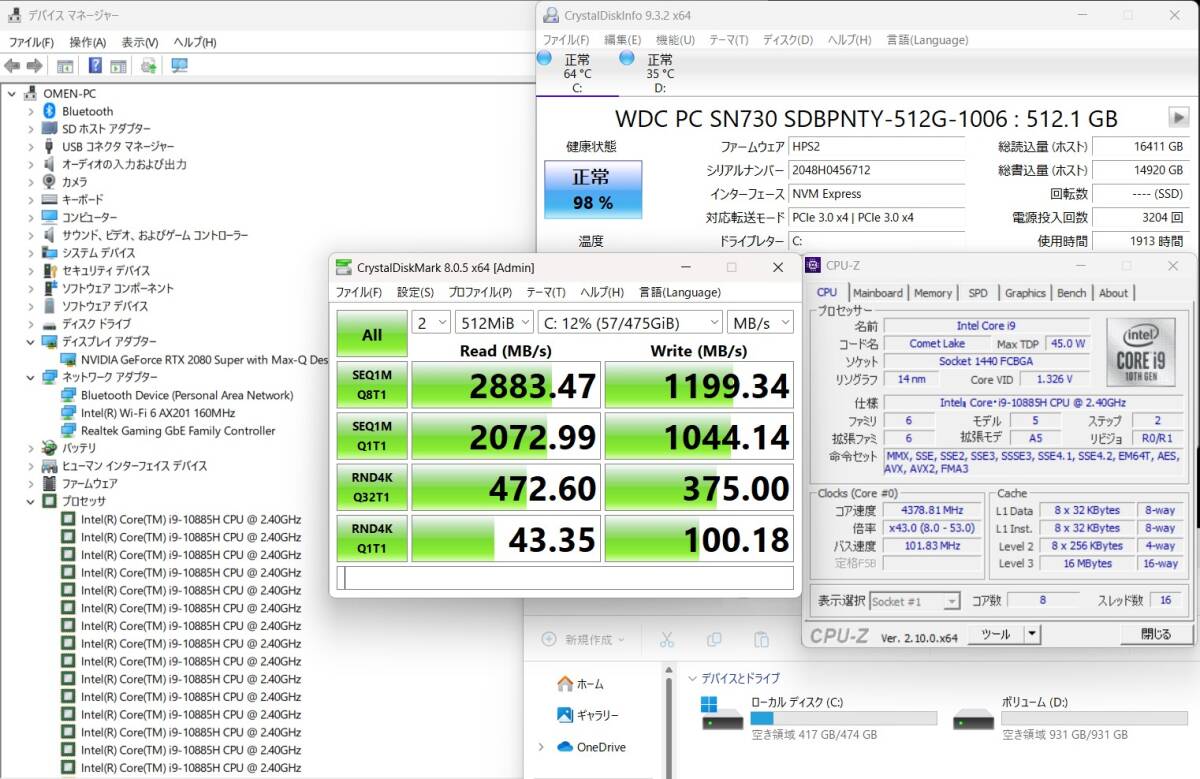Open the MB/s unit dropdown in CrystalDiskMark
The image size is (1200, 779).
pyautogui.click(x=762, y=322)
